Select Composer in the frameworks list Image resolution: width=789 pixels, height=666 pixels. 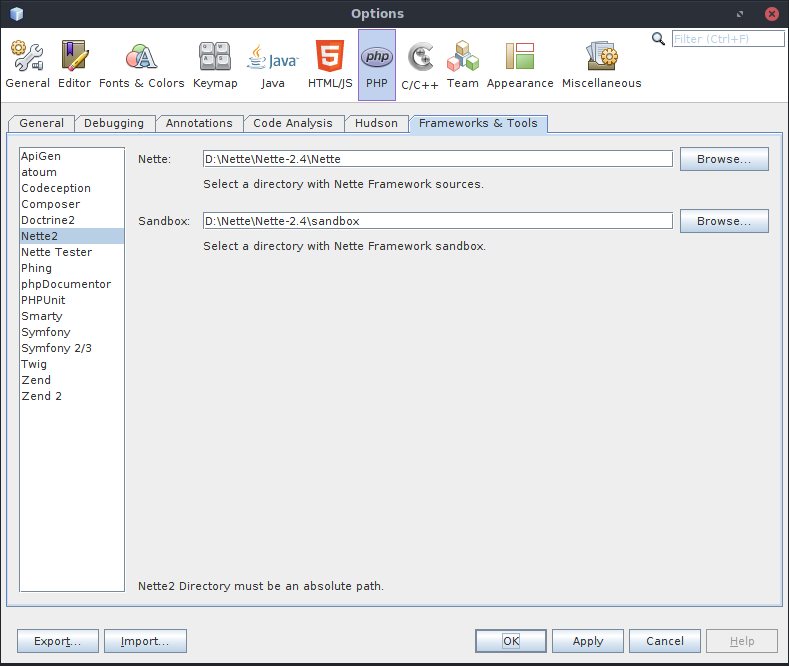click(x=72, y=204)
